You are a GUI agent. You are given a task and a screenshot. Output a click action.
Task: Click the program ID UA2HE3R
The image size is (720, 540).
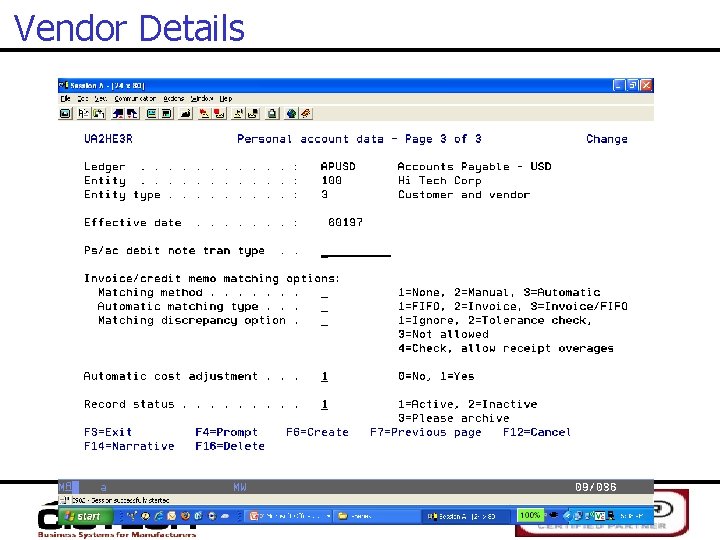point(108,139)
